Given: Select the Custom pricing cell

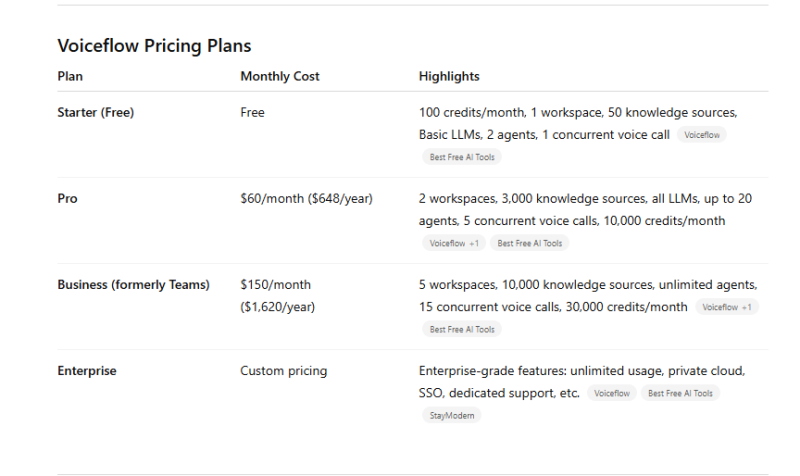Looking at the screenshot, I should tap(283, 371).
